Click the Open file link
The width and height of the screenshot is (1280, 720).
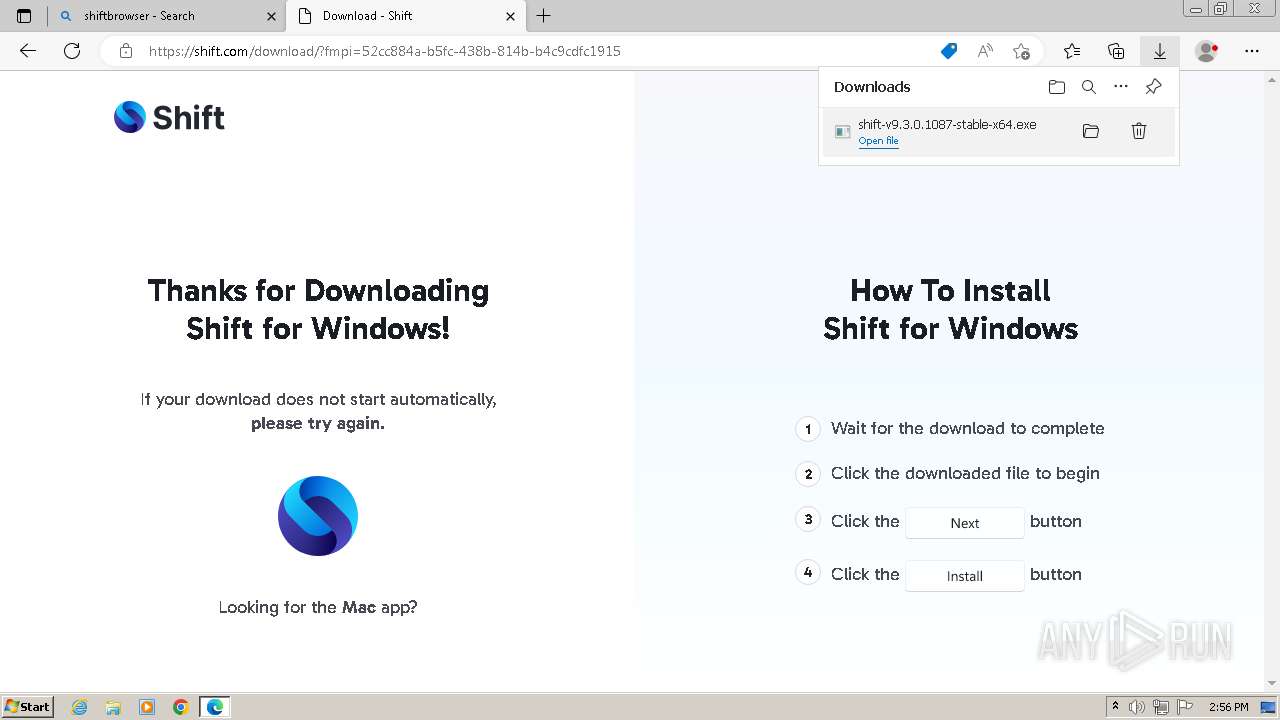(878, 141)
